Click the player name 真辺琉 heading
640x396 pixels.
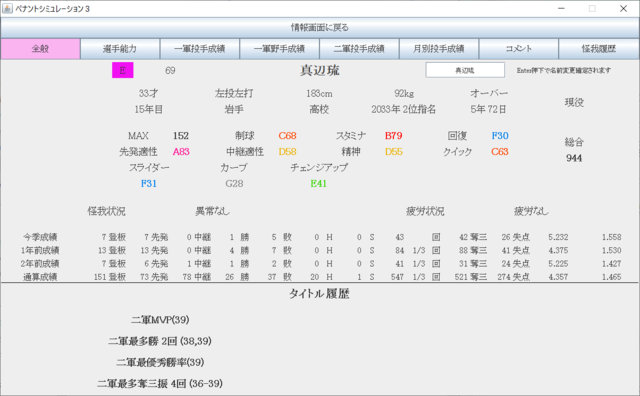[x=320, y=70]
